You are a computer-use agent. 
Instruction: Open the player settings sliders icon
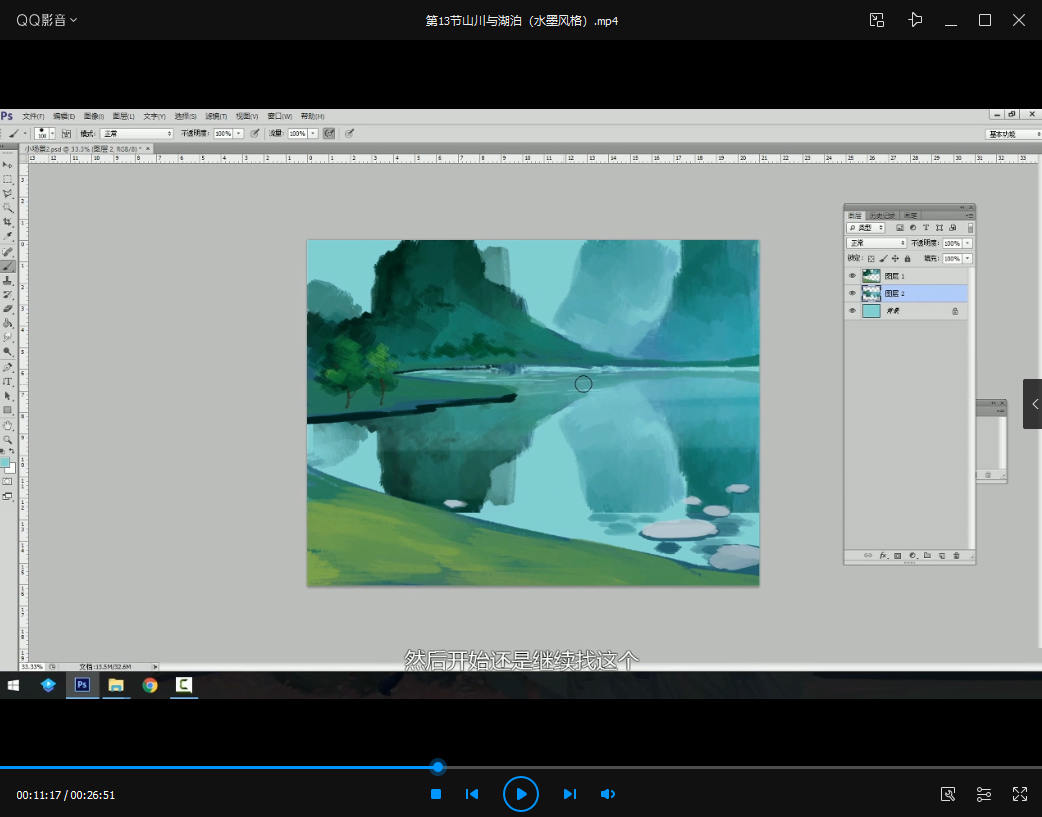coord(984,794)
